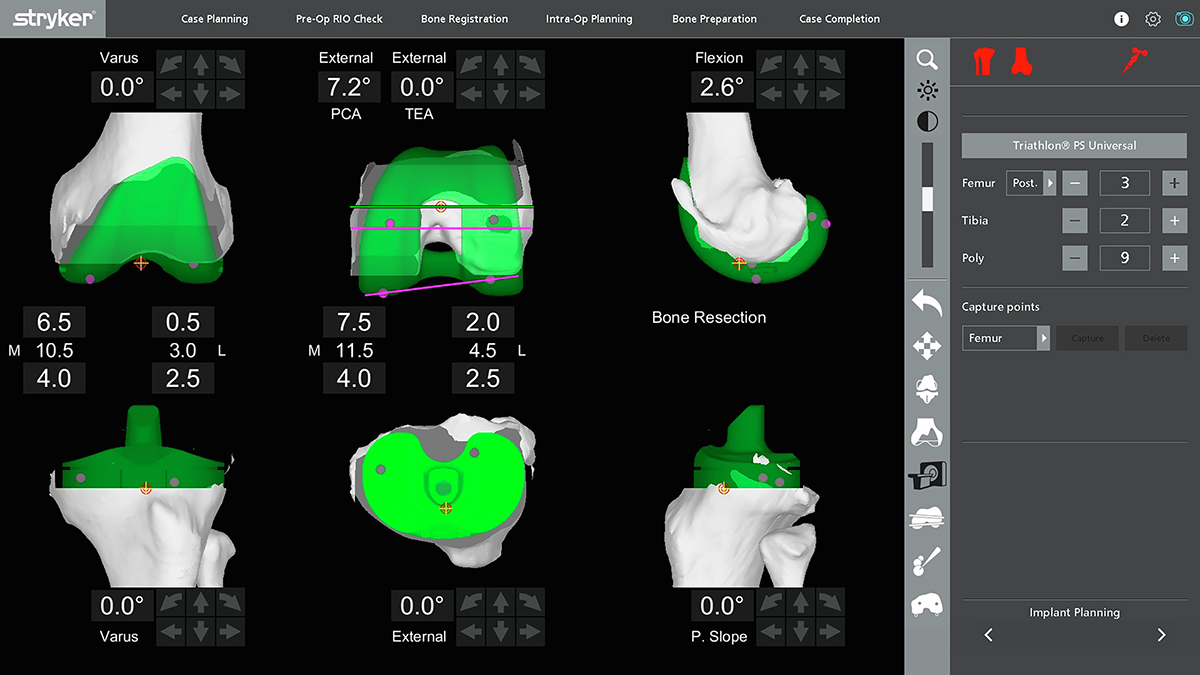Viewport: 1200px width, 675px height.
Task: Decrease Tibia size with minus button
Action: pyautogui.click(x=1075, y=221)
